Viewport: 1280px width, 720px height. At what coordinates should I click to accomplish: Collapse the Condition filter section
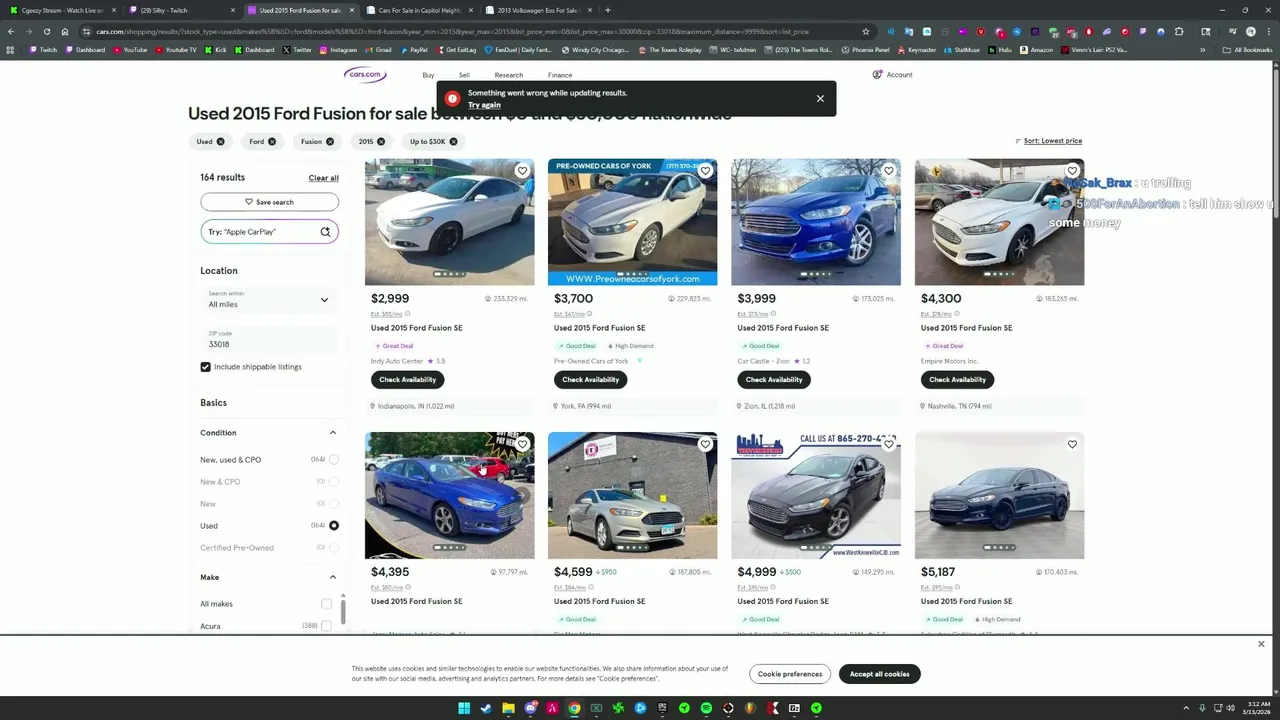[333, 433]
